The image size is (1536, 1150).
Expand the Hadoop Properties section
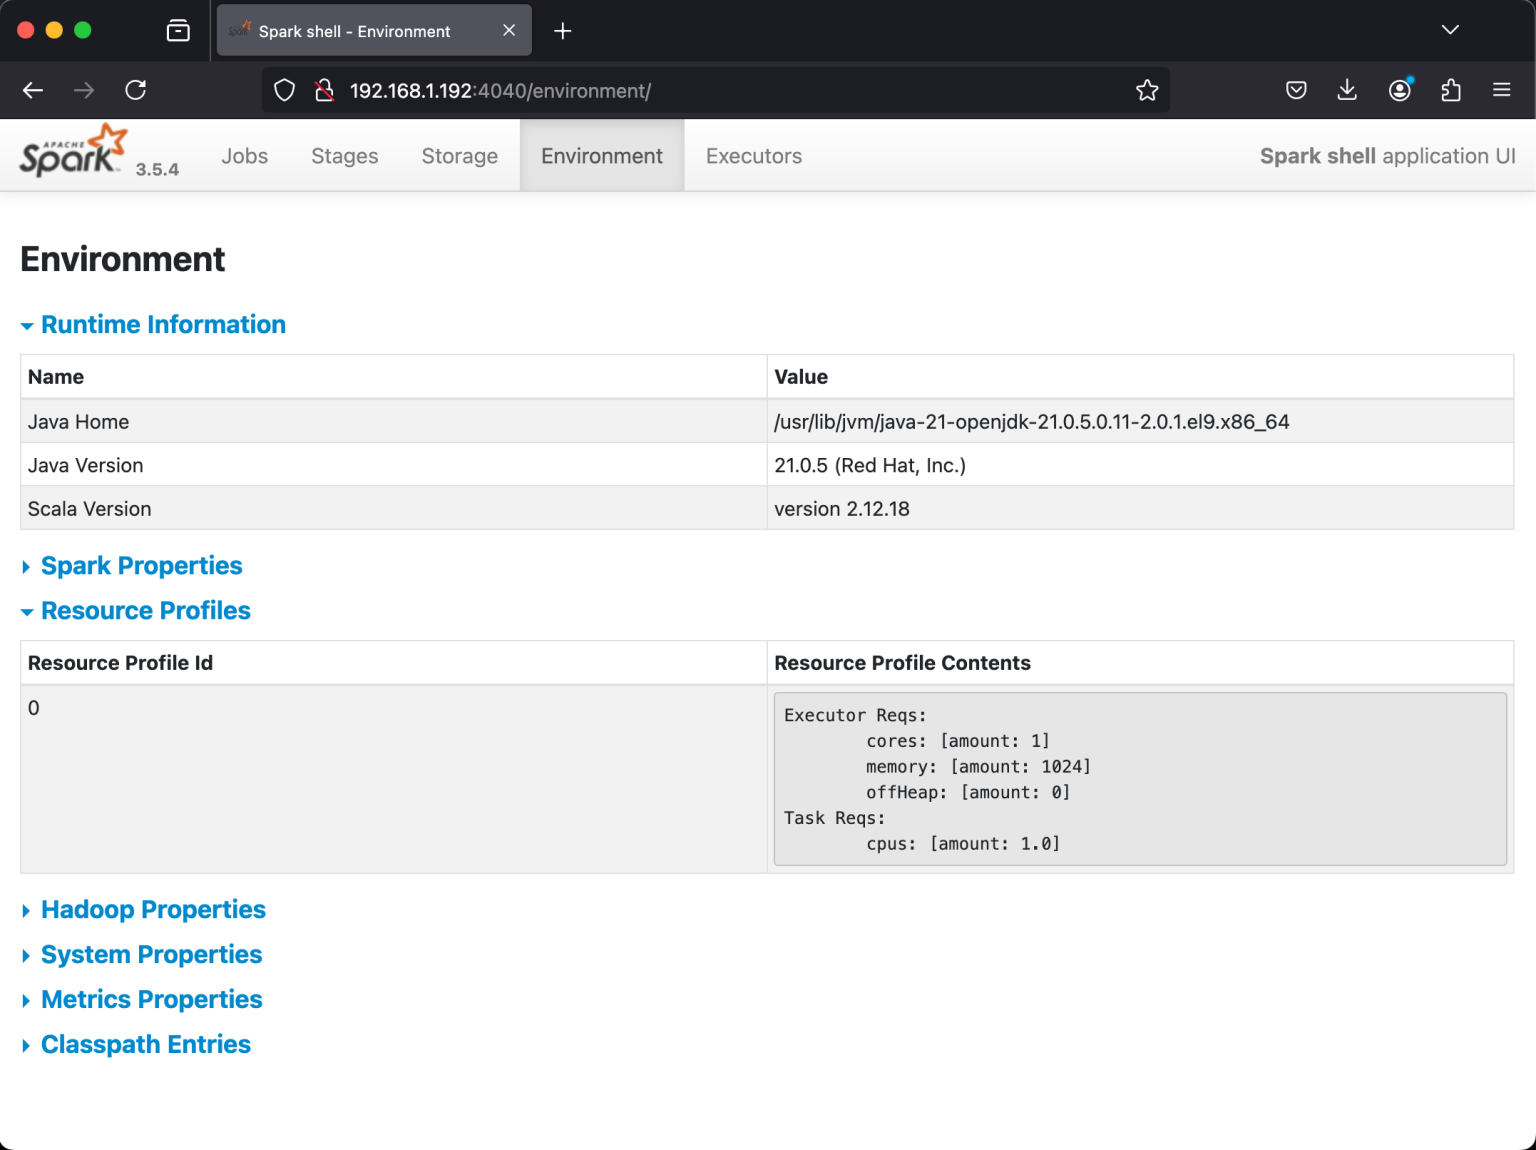pos(153,909)
